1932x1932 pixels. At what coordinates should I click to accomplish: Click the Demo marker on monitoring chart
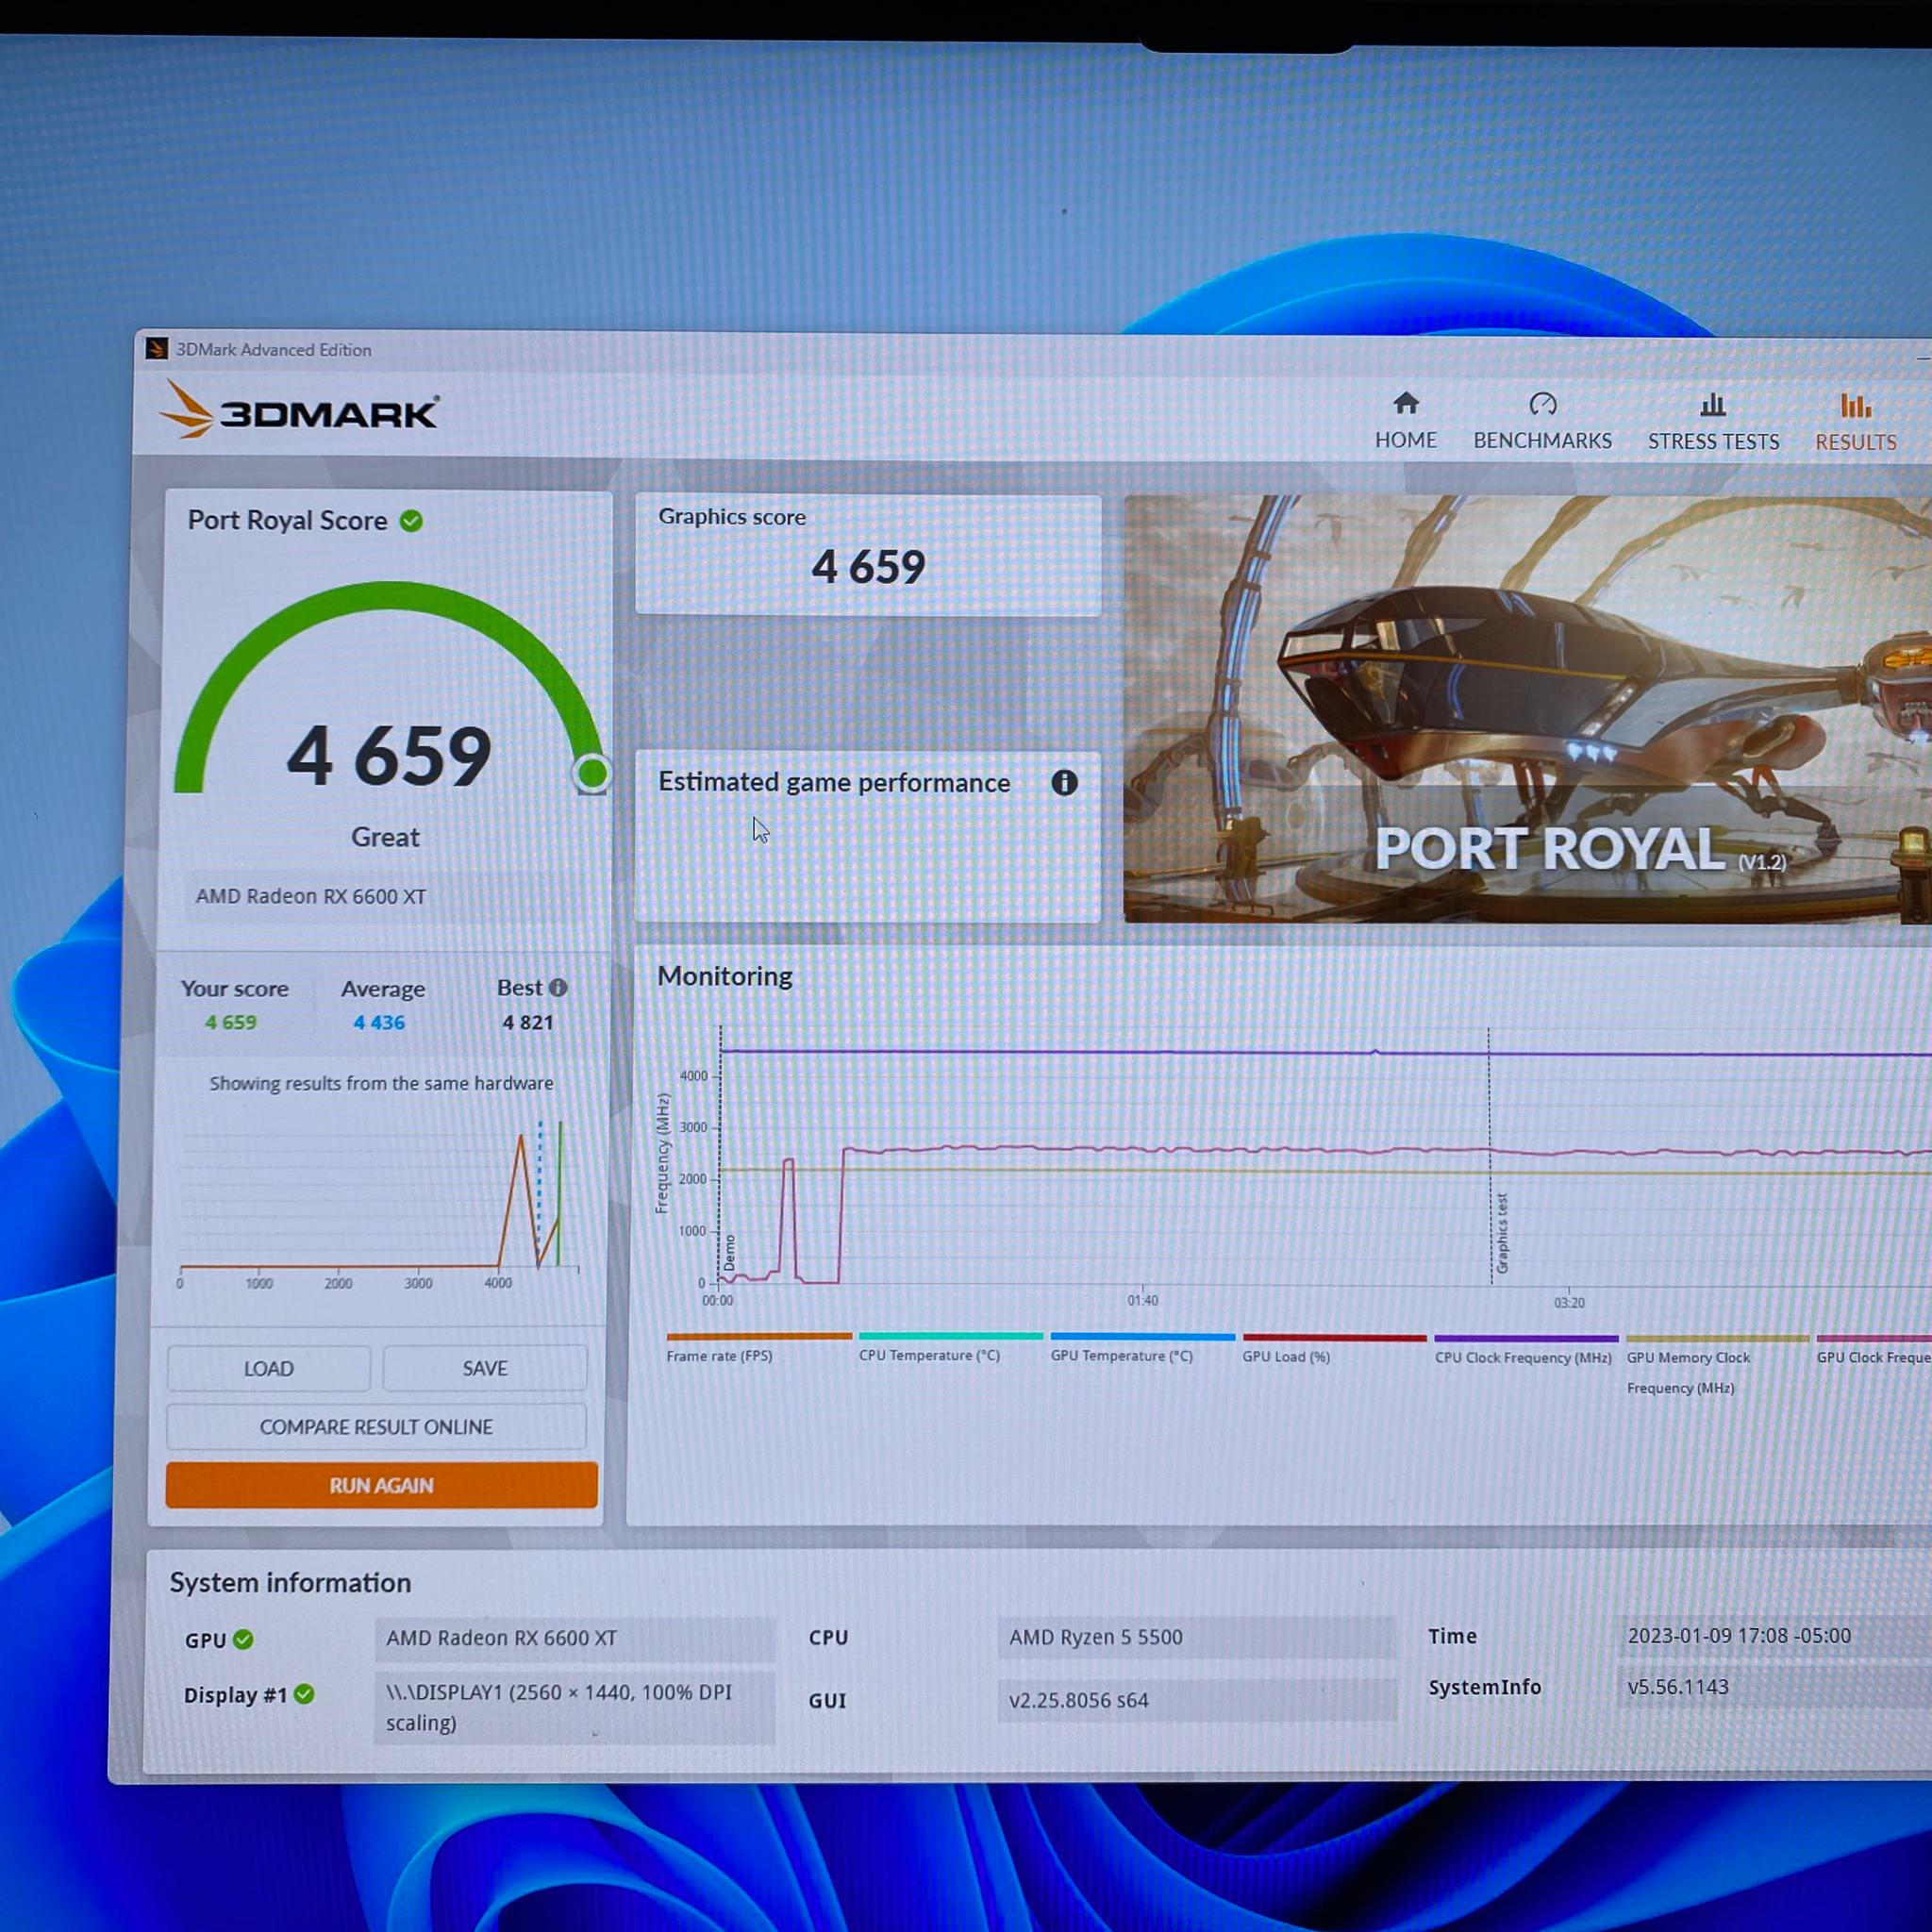pos(729,1253)
